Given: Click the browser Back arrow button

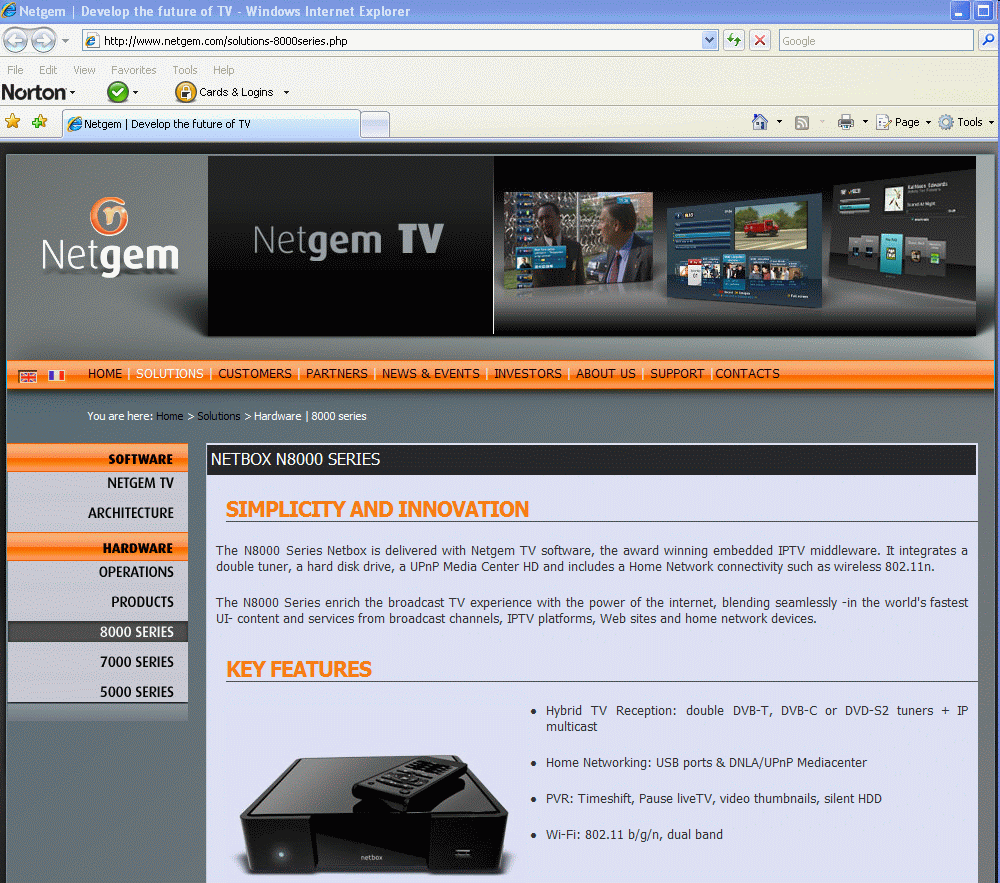Looking at the screenshot, I should [16, 41].
